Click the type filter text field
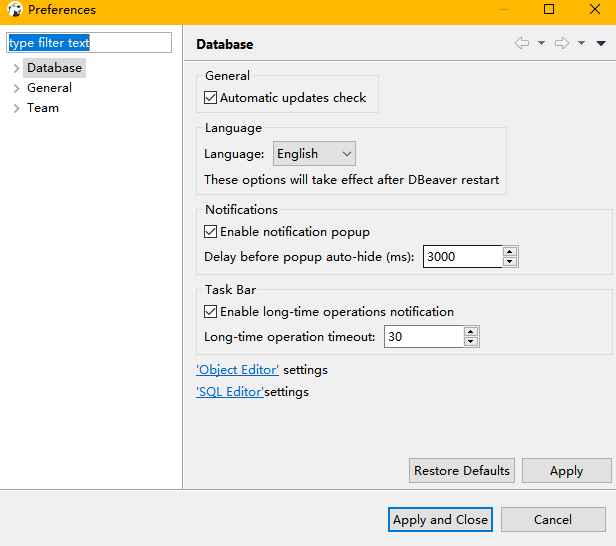The width and height of the screenshot is (616, 546). pyautogui.click(x=89, y=42)
